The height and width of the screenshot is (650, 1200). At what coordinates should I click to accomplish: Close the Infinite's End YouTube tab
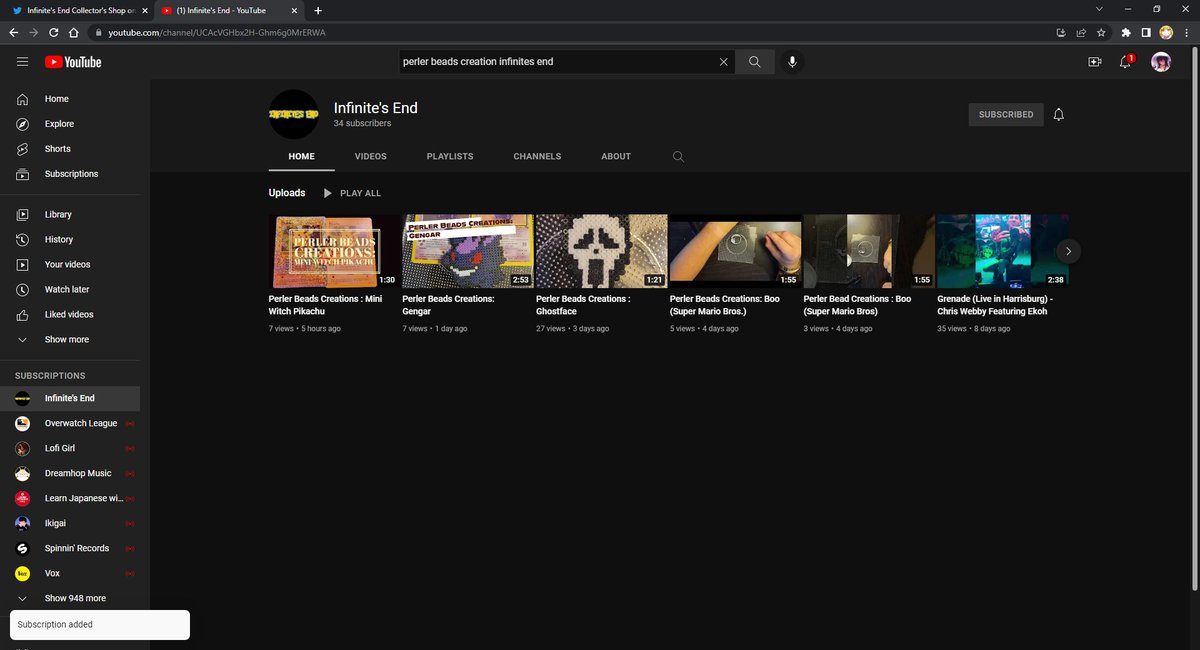(x=295, y=10)
